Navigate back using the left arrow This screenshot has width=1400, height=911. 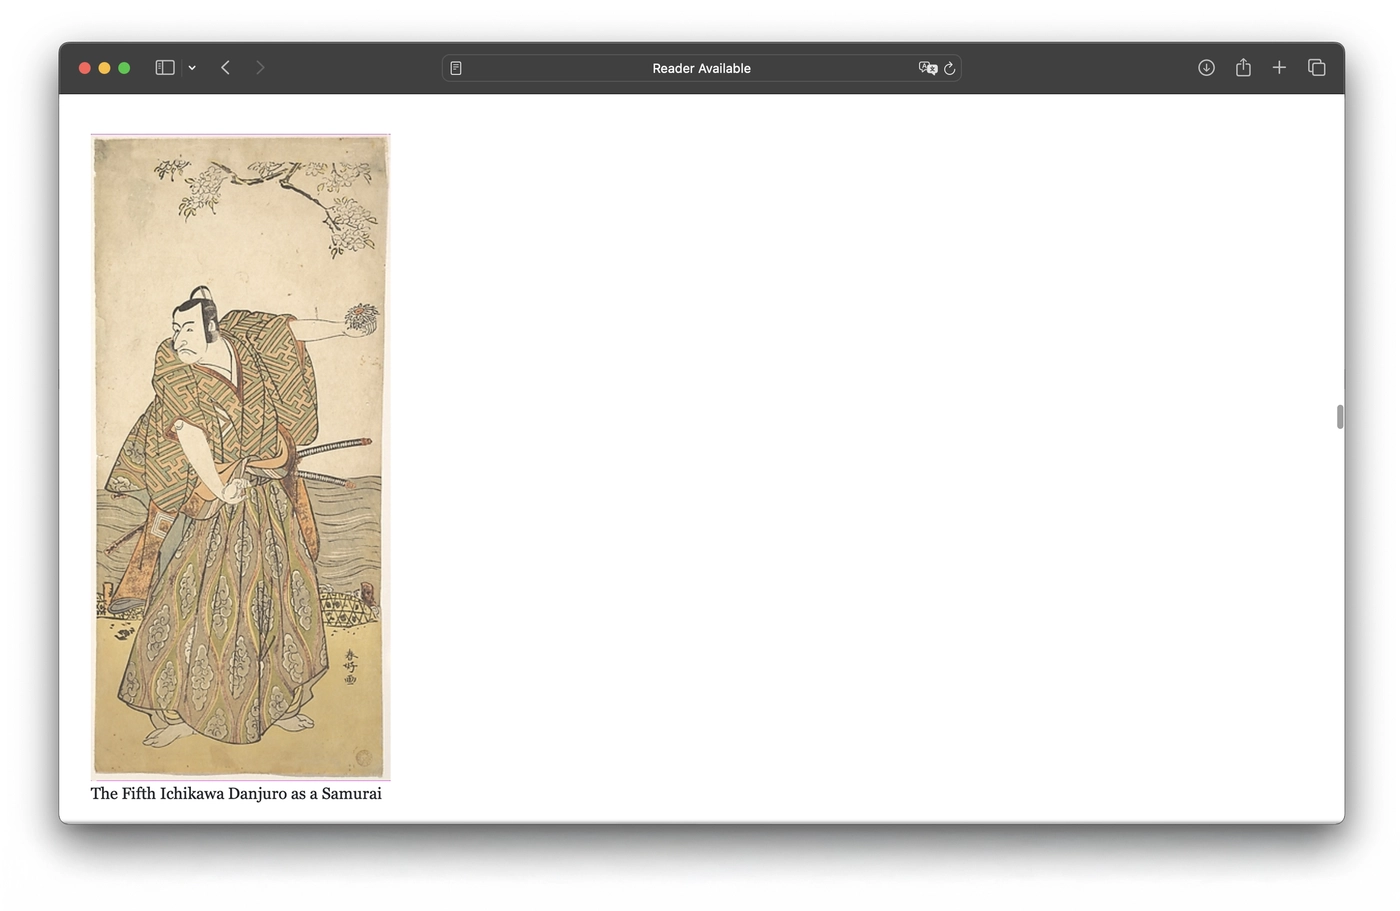(225, 67)
